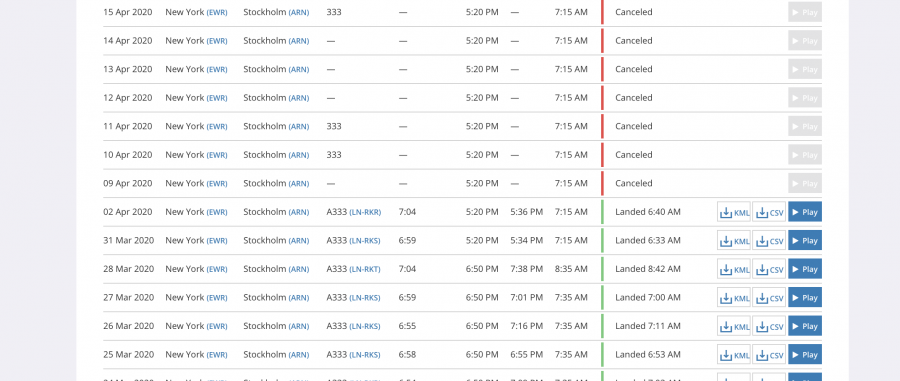Download KML for 25 Mar 2020 flight
The height and width of the screenshot is (381, 900).
click(x=734, y=355)
